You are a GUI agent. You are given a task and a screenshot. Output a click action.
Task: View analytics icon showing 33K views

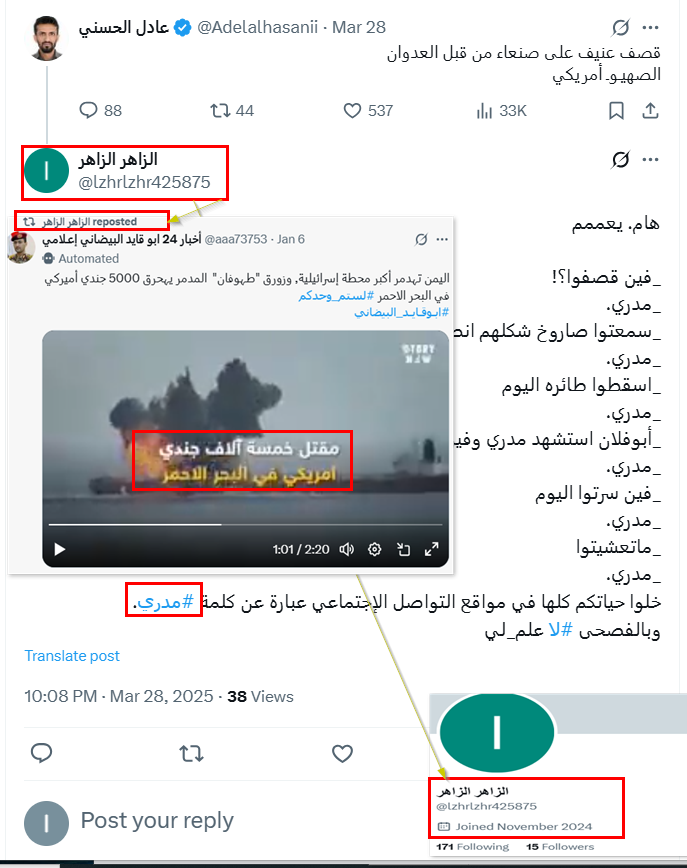coord(484,111)
